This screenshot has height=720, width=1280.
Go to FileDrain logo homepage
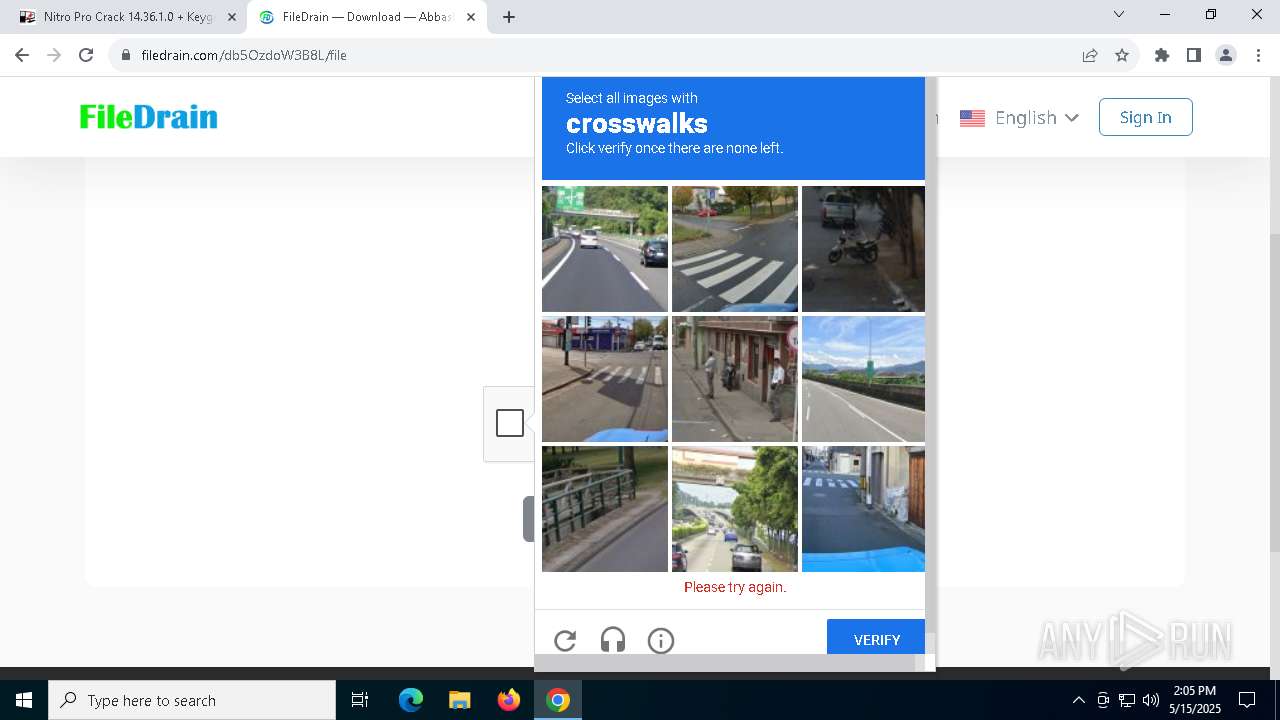[149, 117]
